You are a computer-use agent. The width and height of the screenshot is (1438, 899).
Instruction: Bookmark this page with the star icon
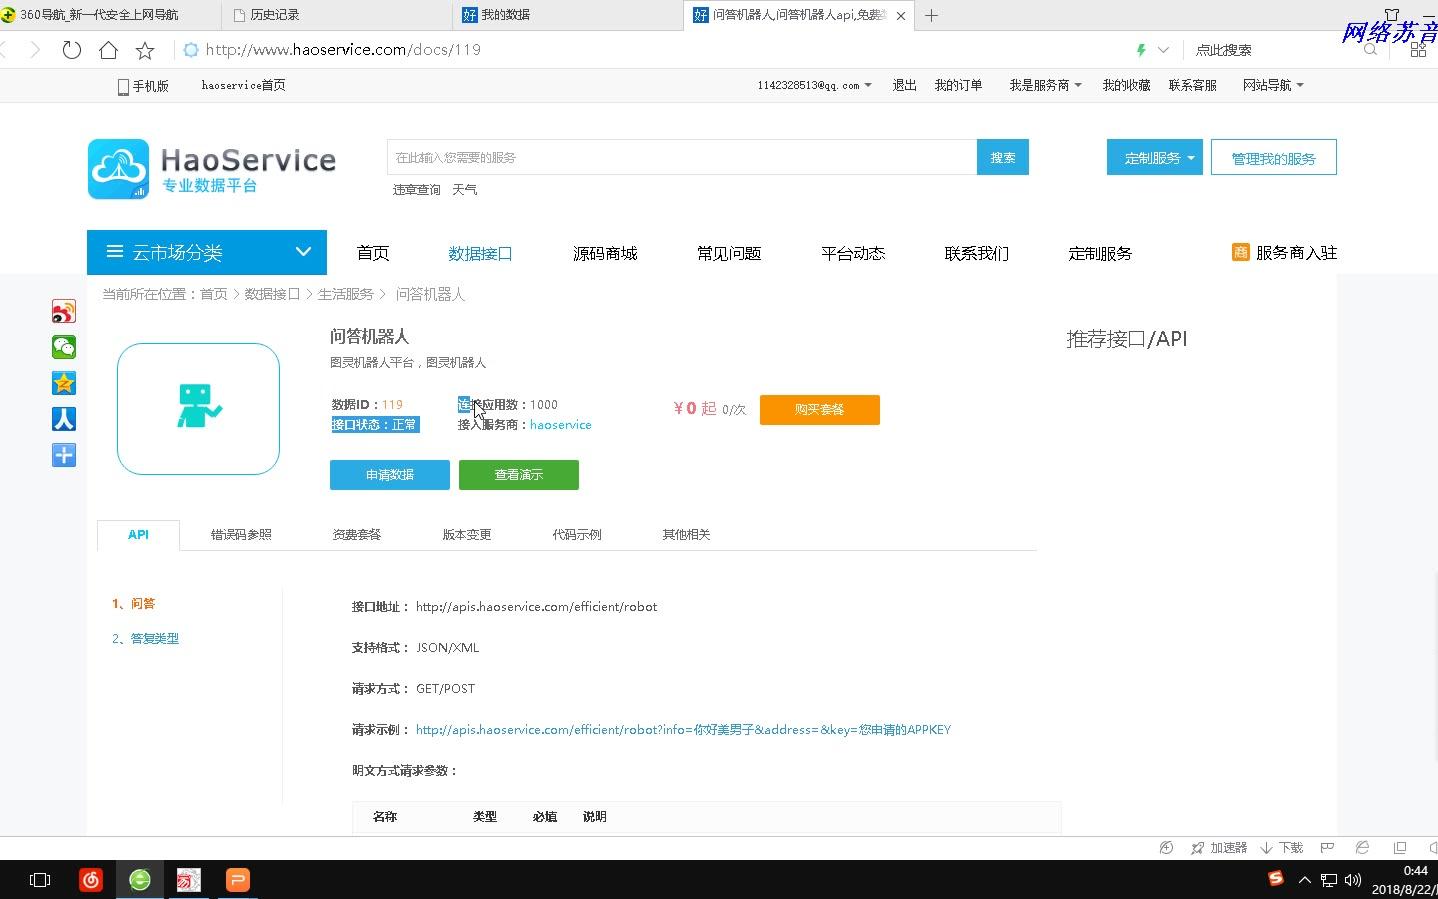tap(145, 49)
